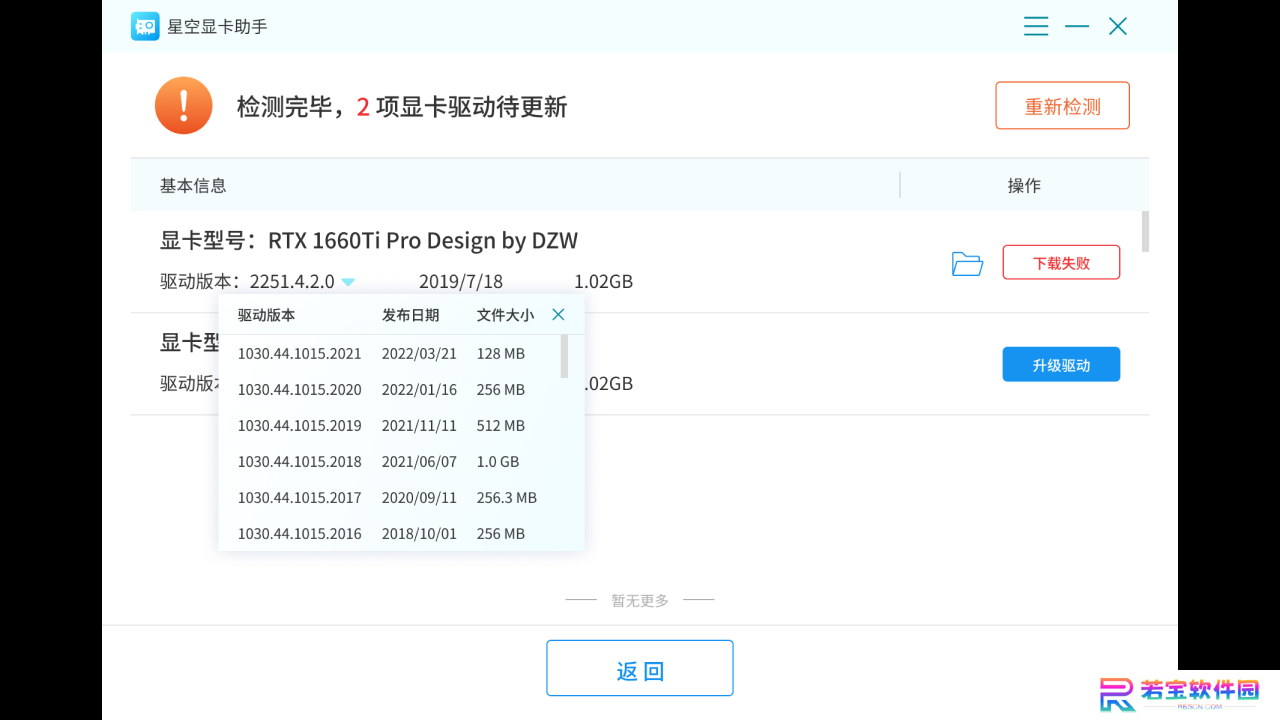Click the 星空显卡助手 app logo icon
Screen dimensions: 1280x720
point(145,26)
